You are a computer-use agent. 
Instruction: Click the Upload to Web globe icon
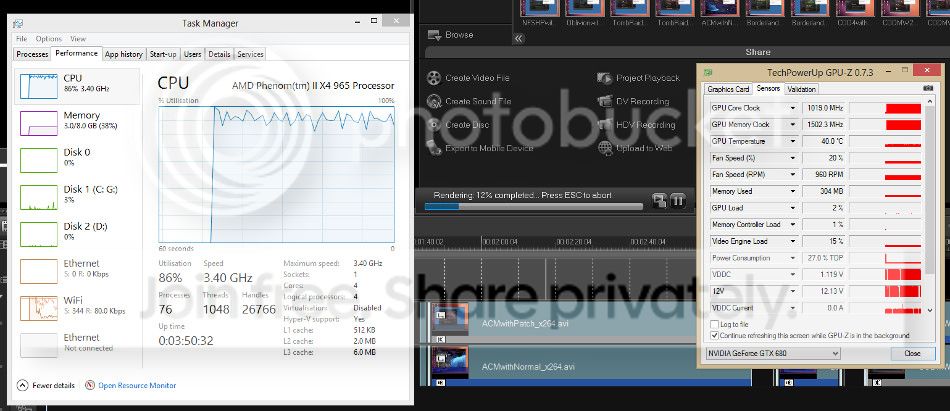click(x=606, y=148)
